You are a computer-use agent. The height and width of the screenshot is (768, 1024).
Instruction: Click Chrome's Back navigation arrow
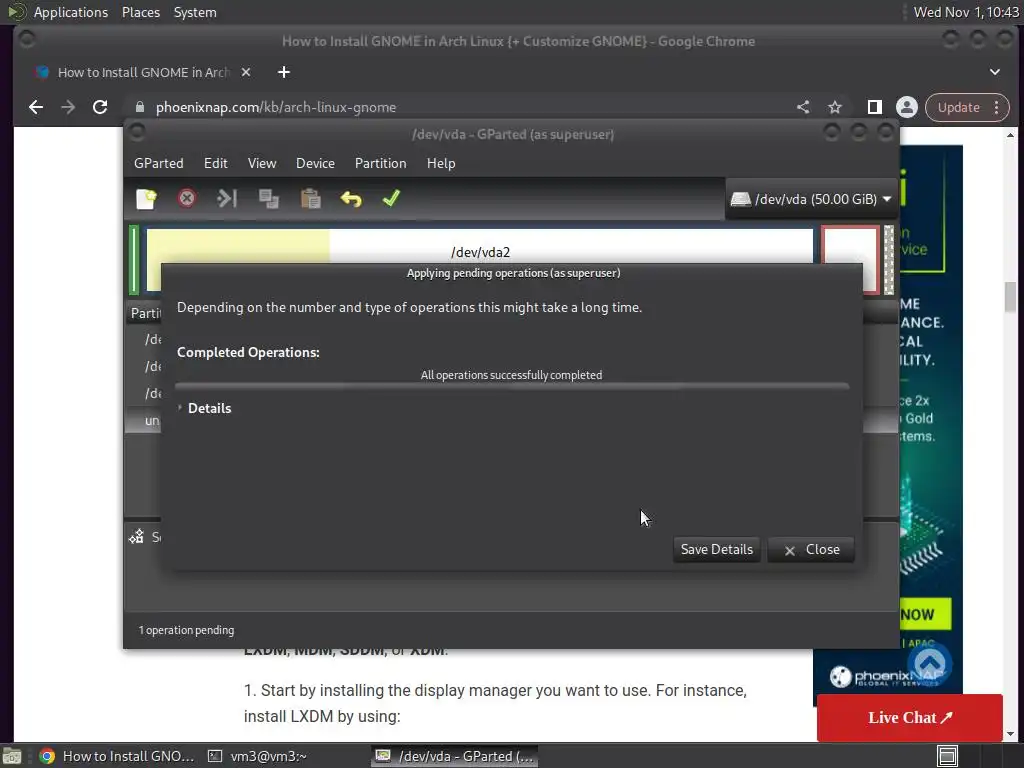36,107
